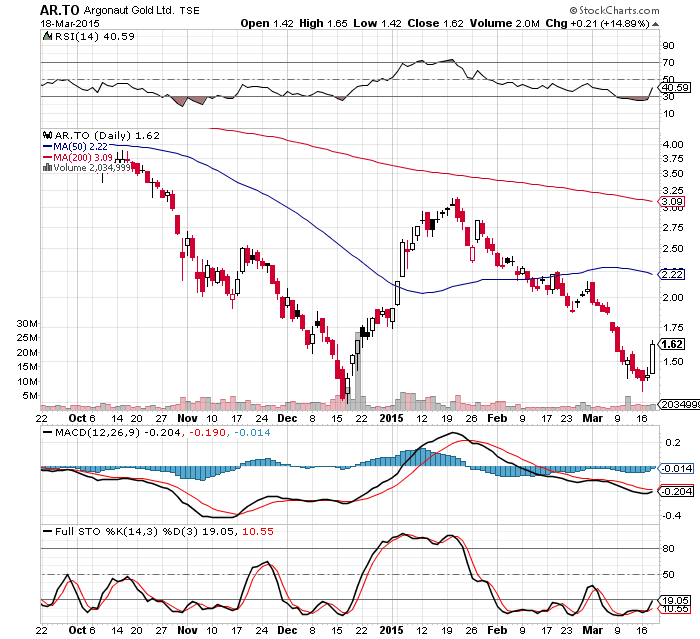Click the 1.62 last price tag on axis
The image size is (700, 639).
pos(672,344)
